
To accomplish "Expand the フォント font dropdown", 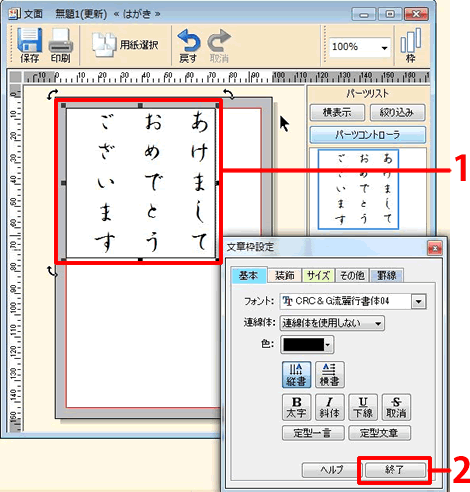I will click(x=418, y=302).
